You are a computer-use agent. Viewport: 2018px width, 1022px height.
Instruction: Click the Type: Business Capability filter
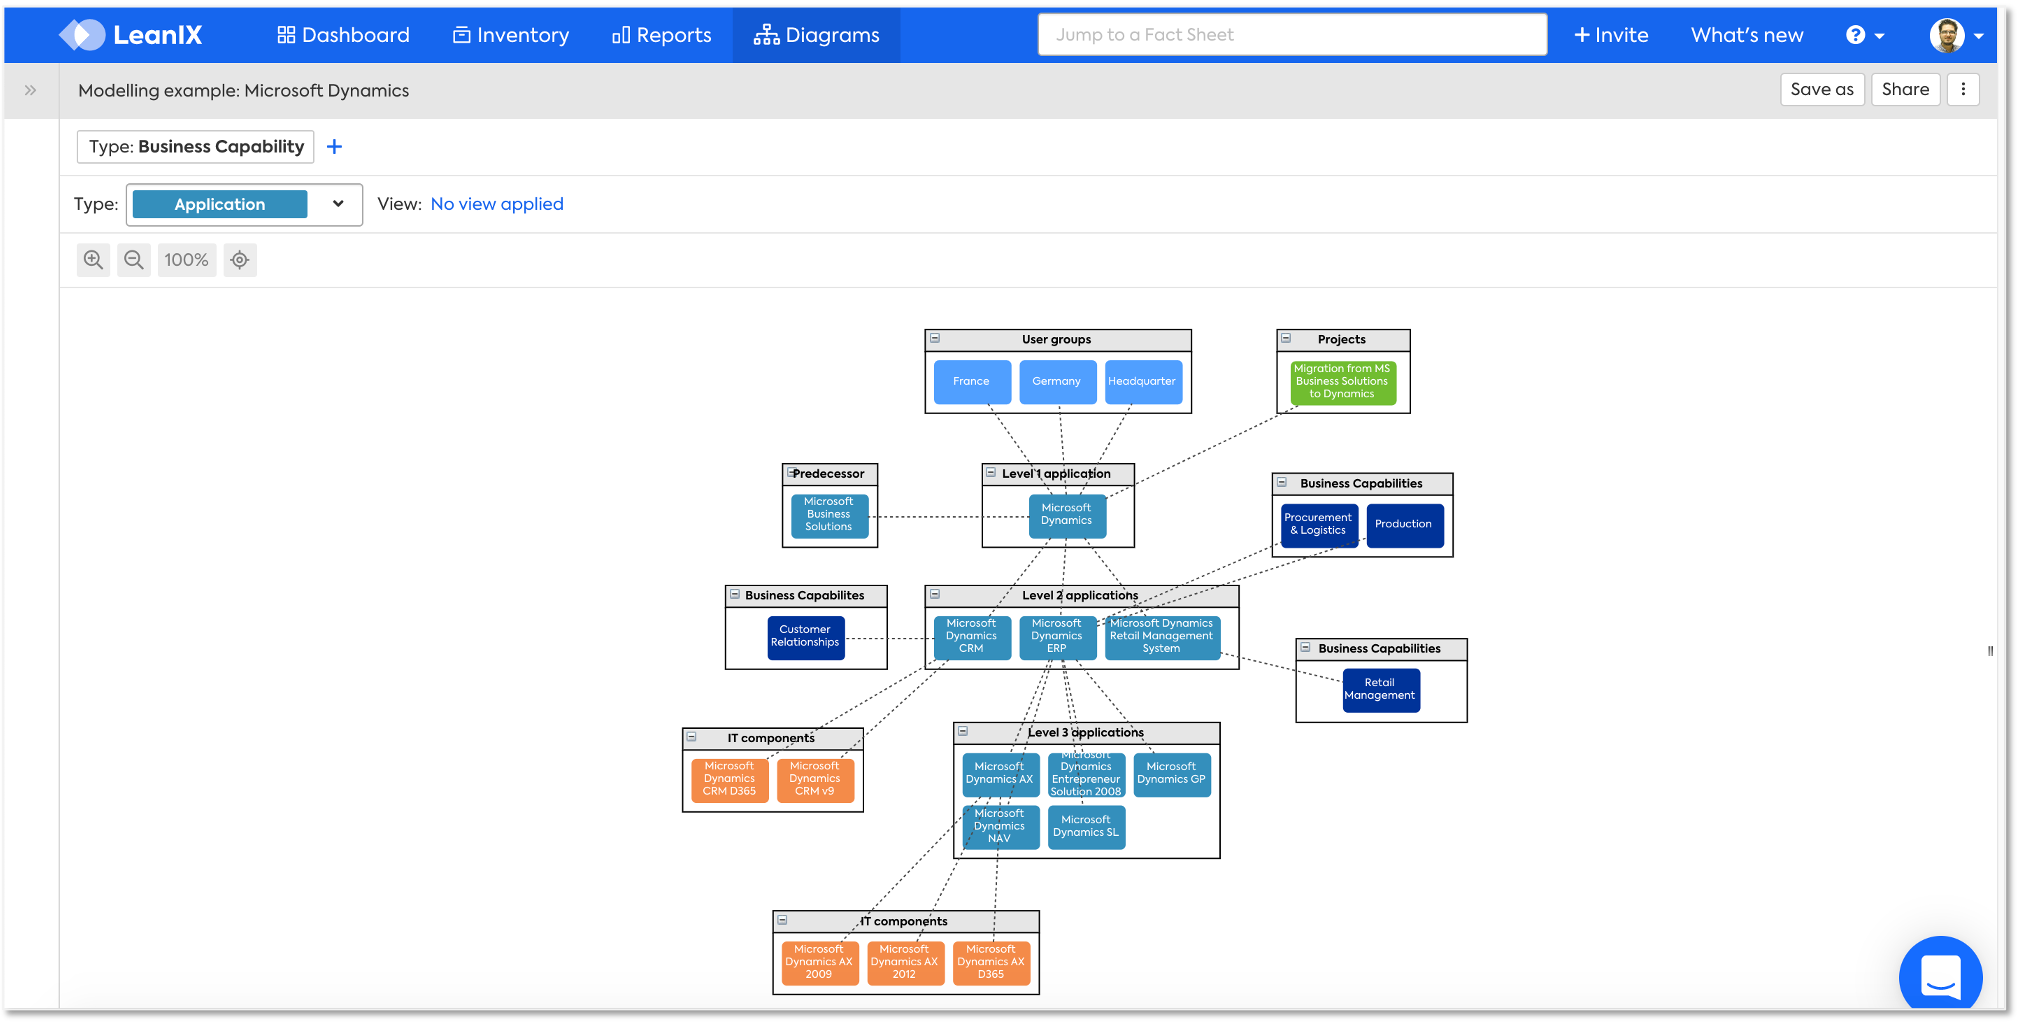click(196, 146)
